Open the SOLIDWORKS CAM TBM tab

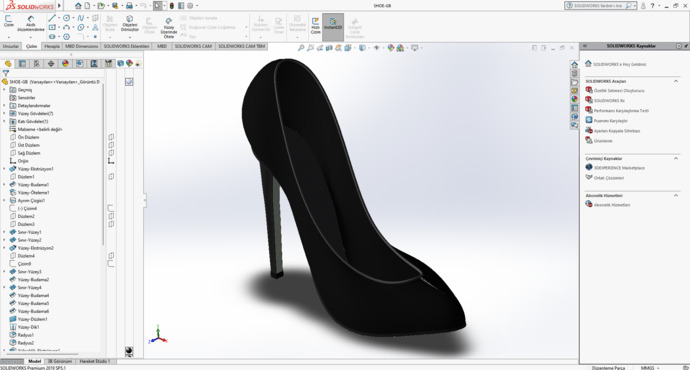[x=242, y=46]
